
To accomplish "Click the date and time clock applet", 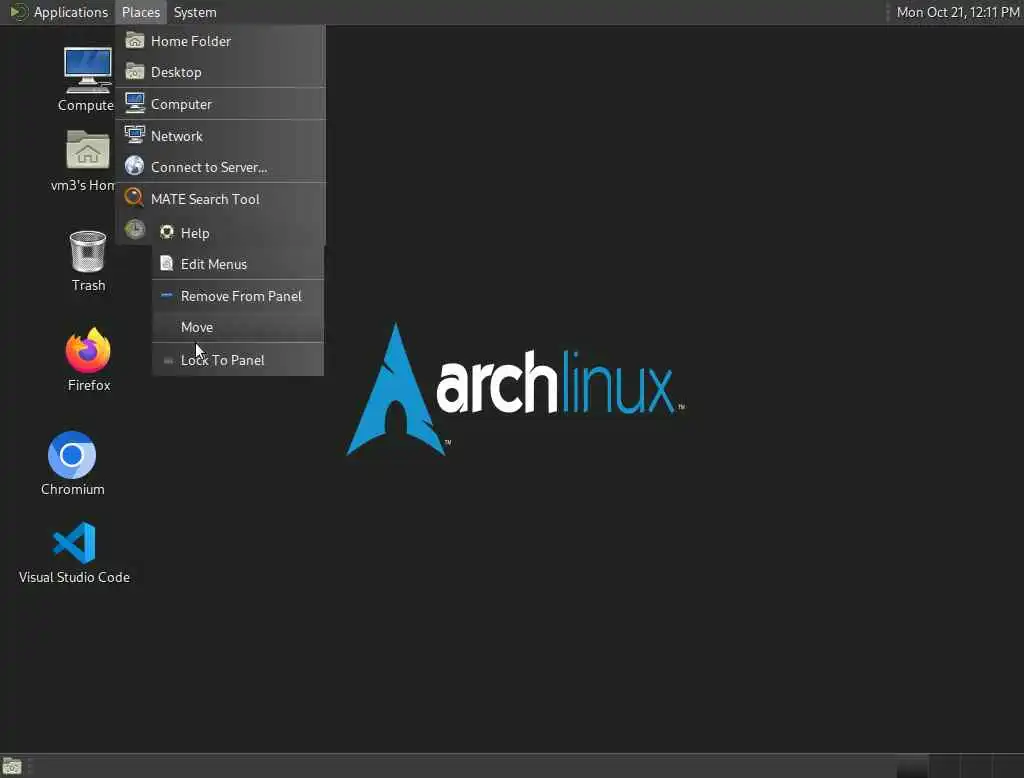I will click(x=957, y=12).
